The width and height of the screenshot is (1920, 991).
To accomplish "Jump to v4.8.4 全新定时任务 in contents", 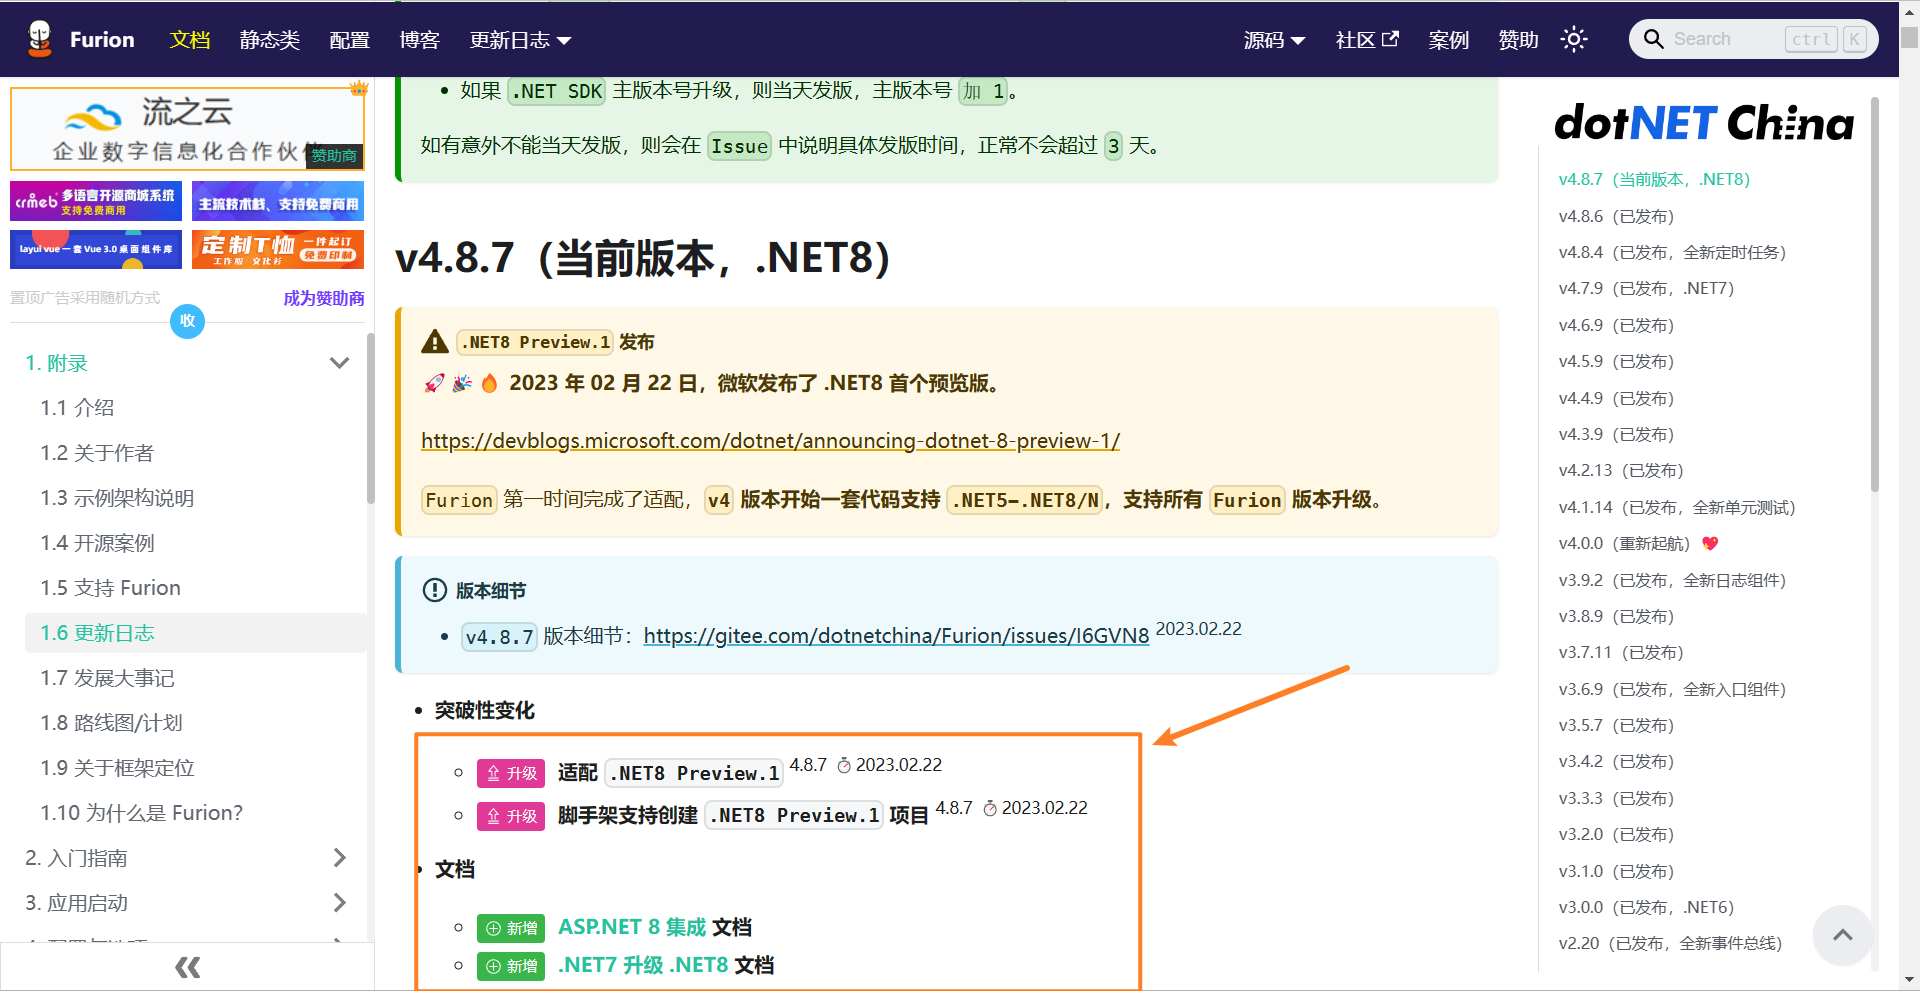I will pos(1672,252).
